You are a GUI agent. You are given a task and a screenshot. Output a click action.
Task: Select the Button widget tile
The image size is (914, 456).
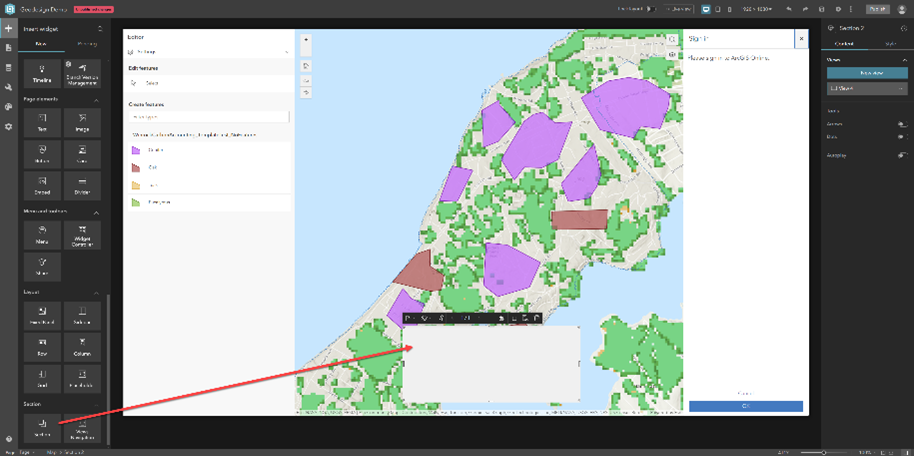point(43,154)
